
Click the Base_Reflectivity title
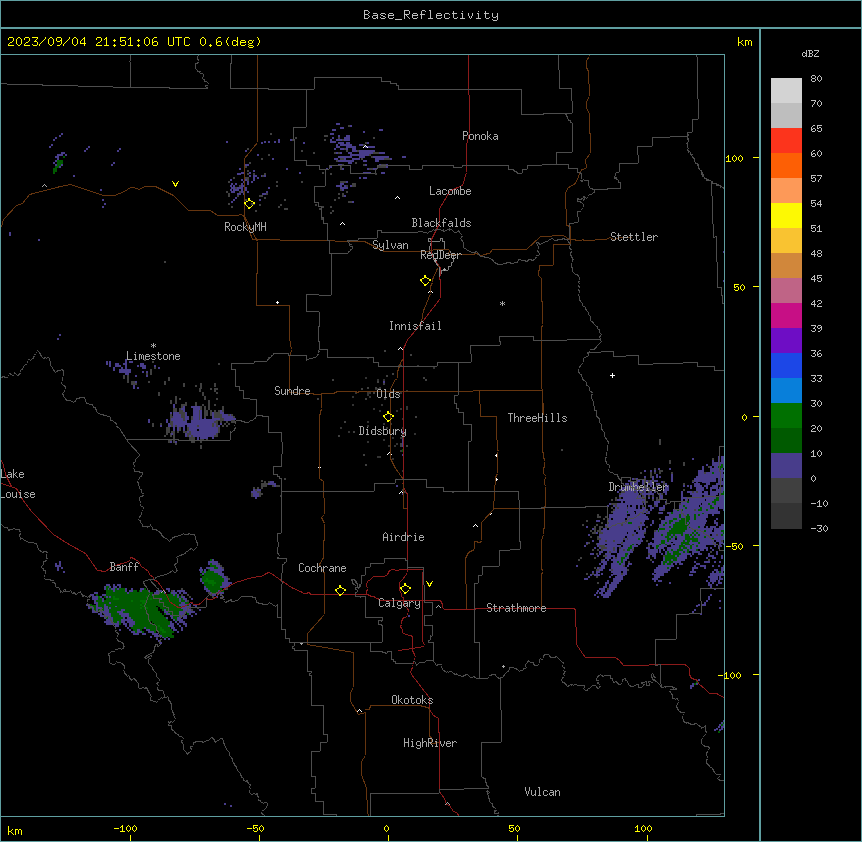[431, 15]
